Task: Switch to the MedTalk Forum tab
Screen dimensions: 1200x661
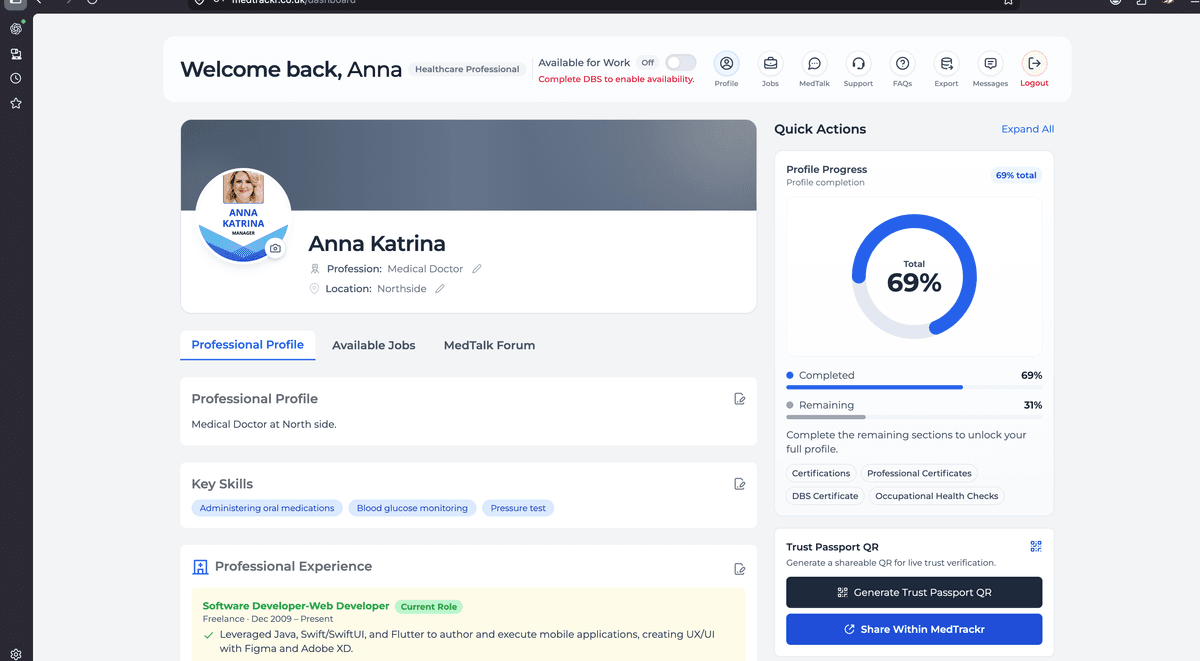Action: [489, 345]
